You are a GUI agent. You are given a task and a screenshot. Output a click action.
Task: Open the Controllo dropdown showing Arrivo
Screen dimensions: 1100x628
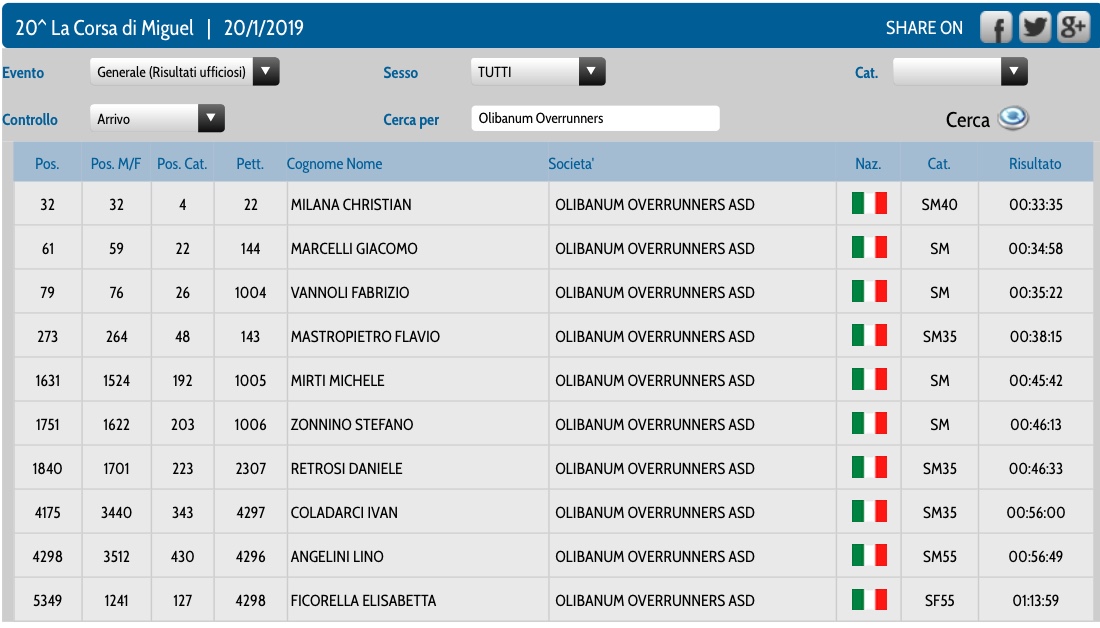point(157,119)
